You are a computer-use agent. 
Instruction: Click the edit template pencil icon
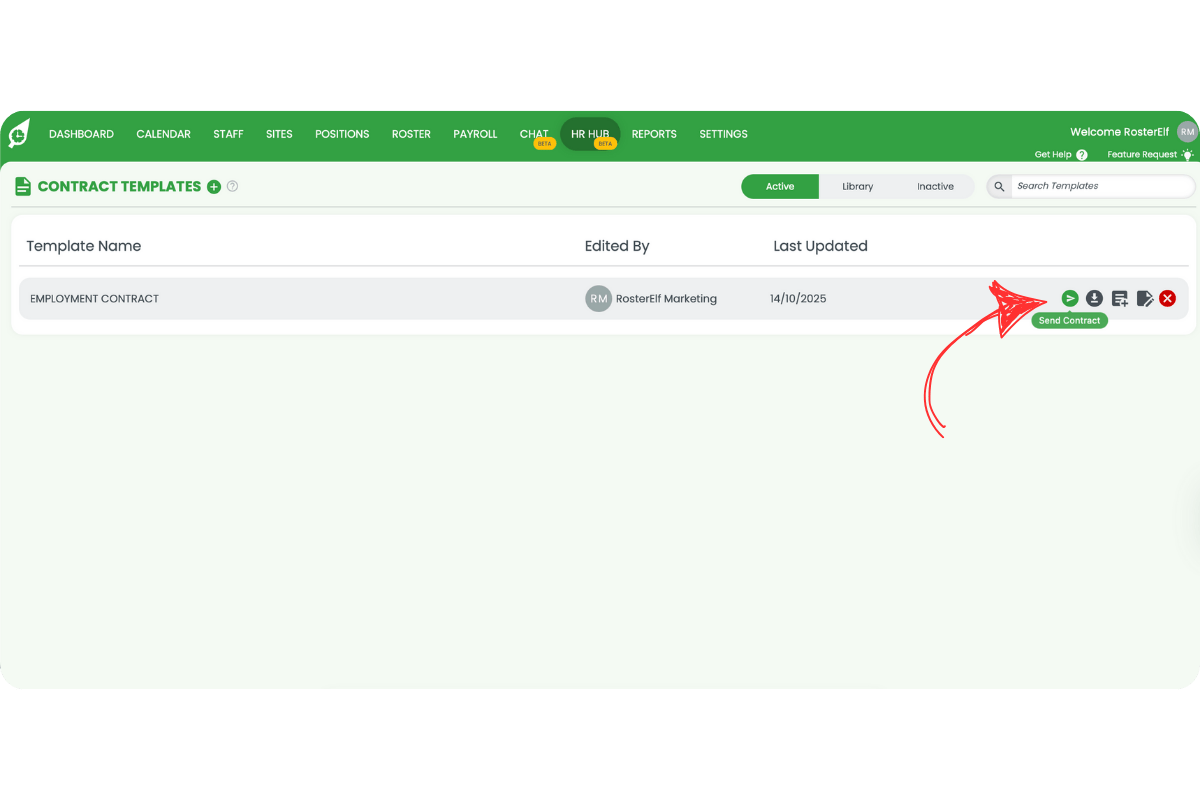(1144, 298)
